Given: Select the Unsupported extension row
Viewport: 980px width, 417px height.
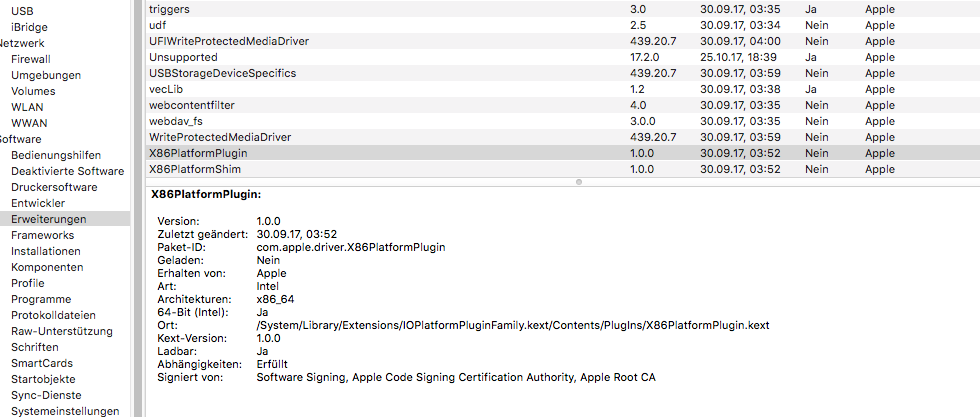Looking at the screenshot, I should [x=183, y=57].
